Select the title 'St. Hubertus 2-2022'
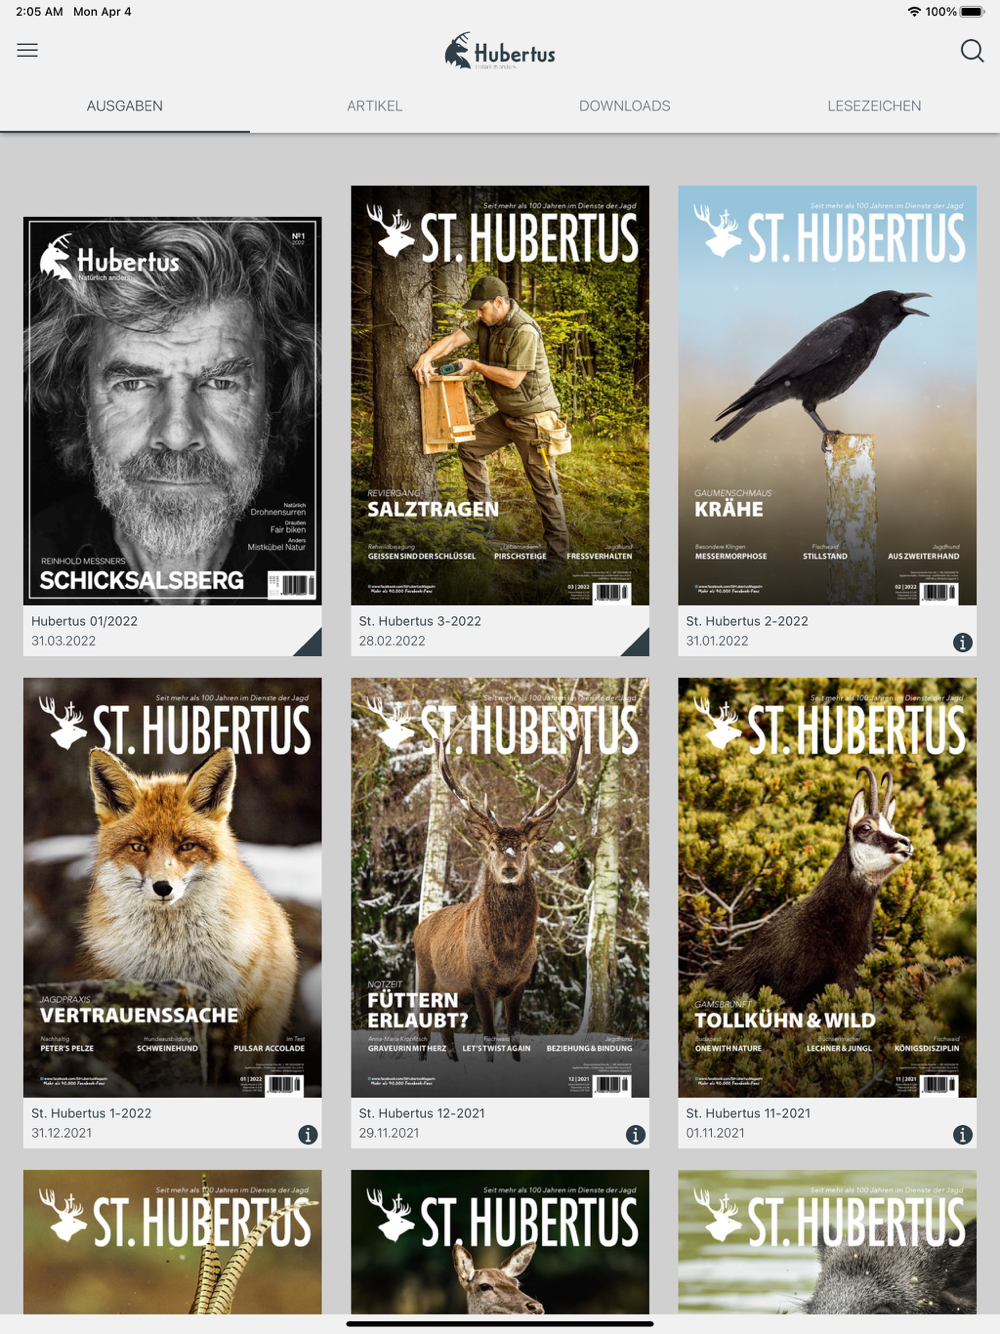Viewport: 1000px width, 1334px height. (747, 621)
